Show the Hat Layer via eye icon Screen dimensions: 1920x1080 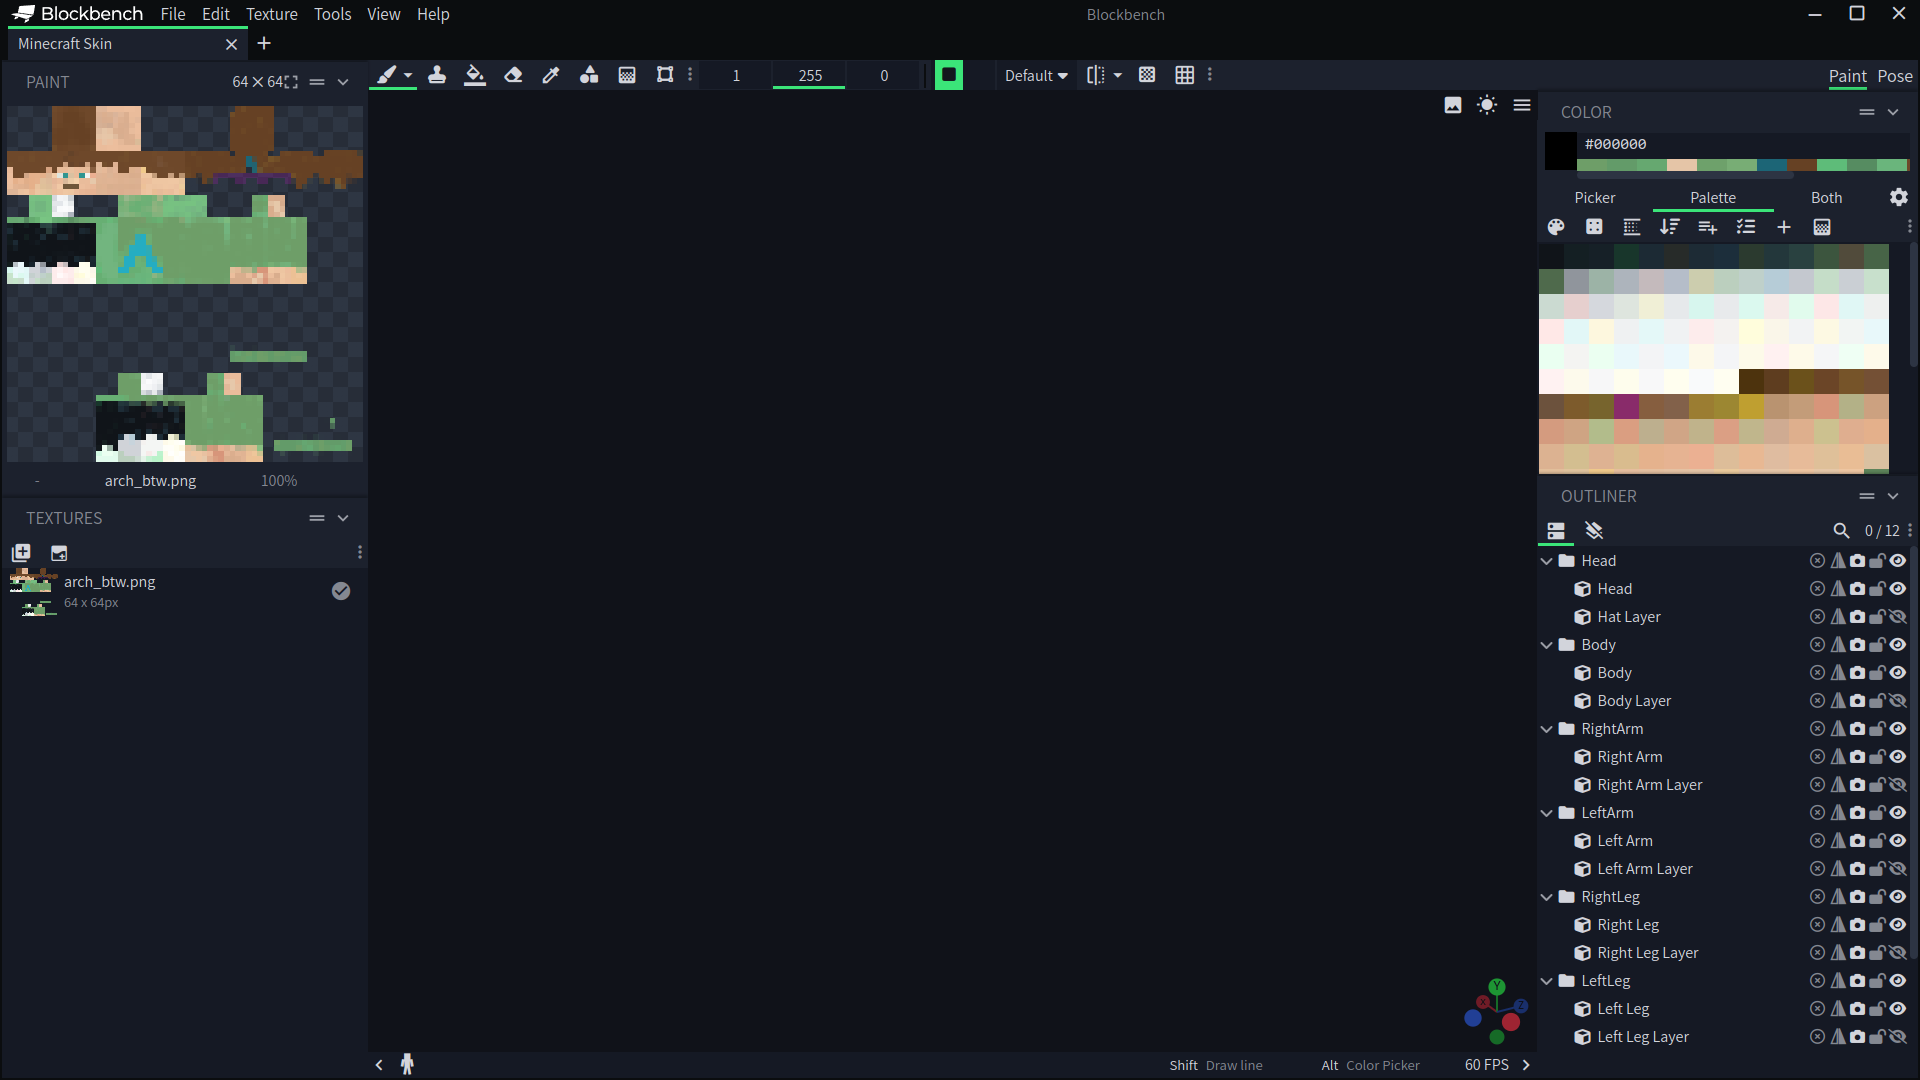click(x=1898, y=617)
